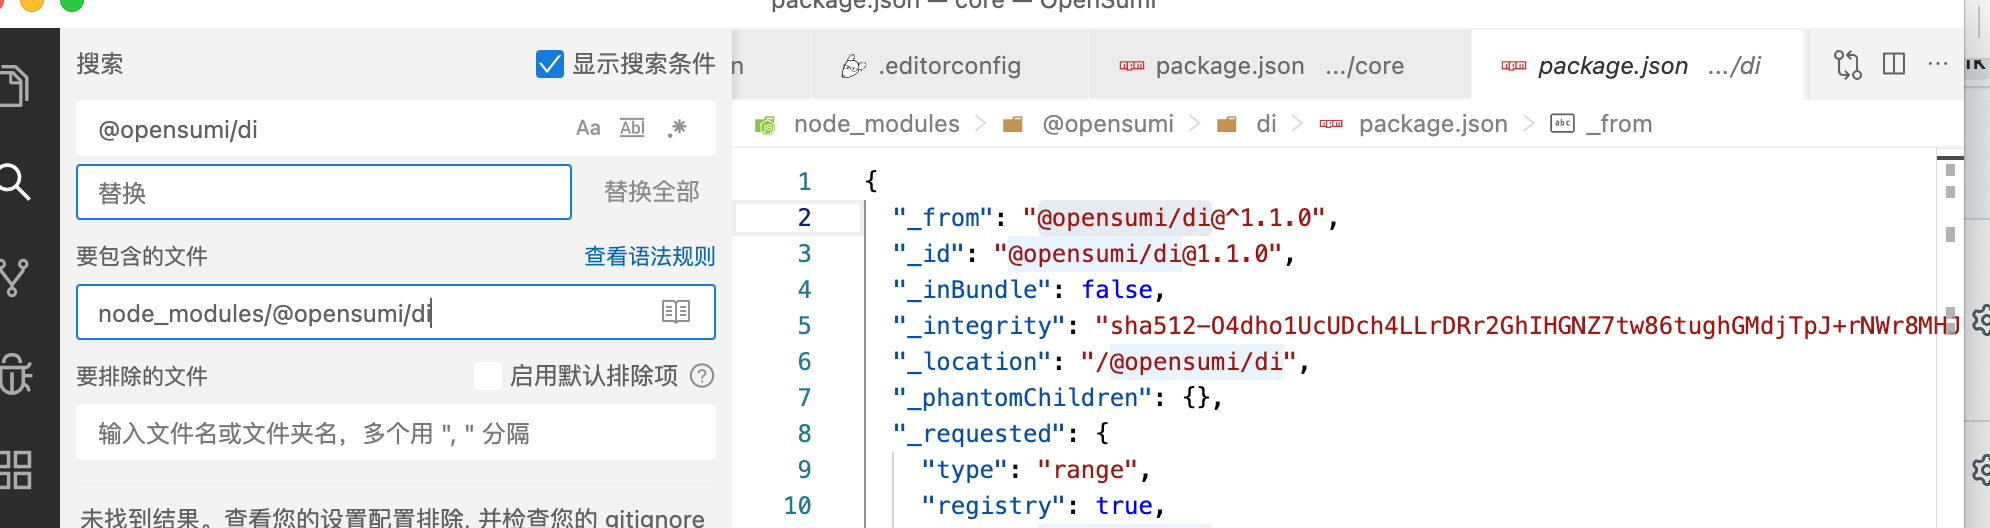Click the compare changes icon in editor toolbar
1990x528 pixels.
pyautogui.click(x=1847, y=65)
